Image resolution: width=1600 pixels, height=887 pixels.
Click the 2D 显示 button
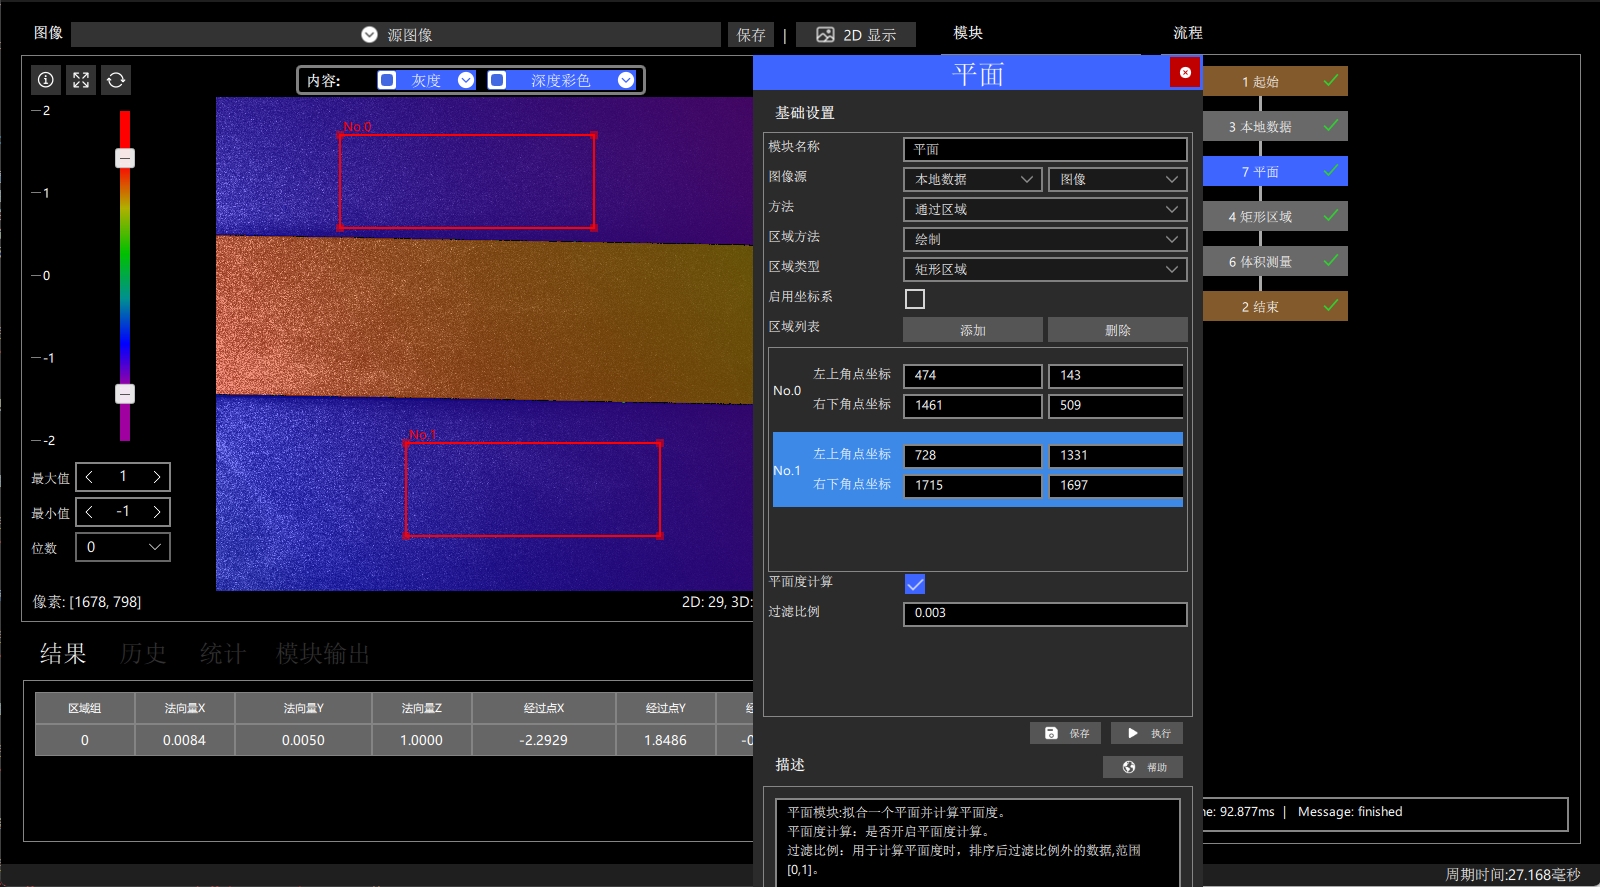(856, 35)
